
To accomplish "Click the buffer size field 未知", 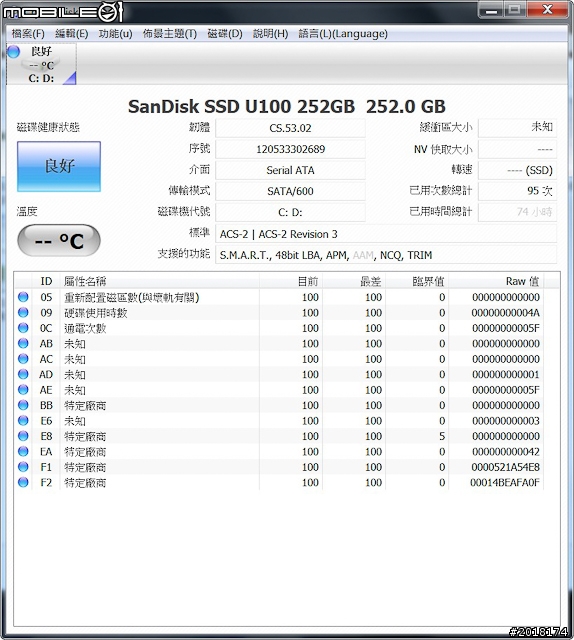I will click(517, 128).
